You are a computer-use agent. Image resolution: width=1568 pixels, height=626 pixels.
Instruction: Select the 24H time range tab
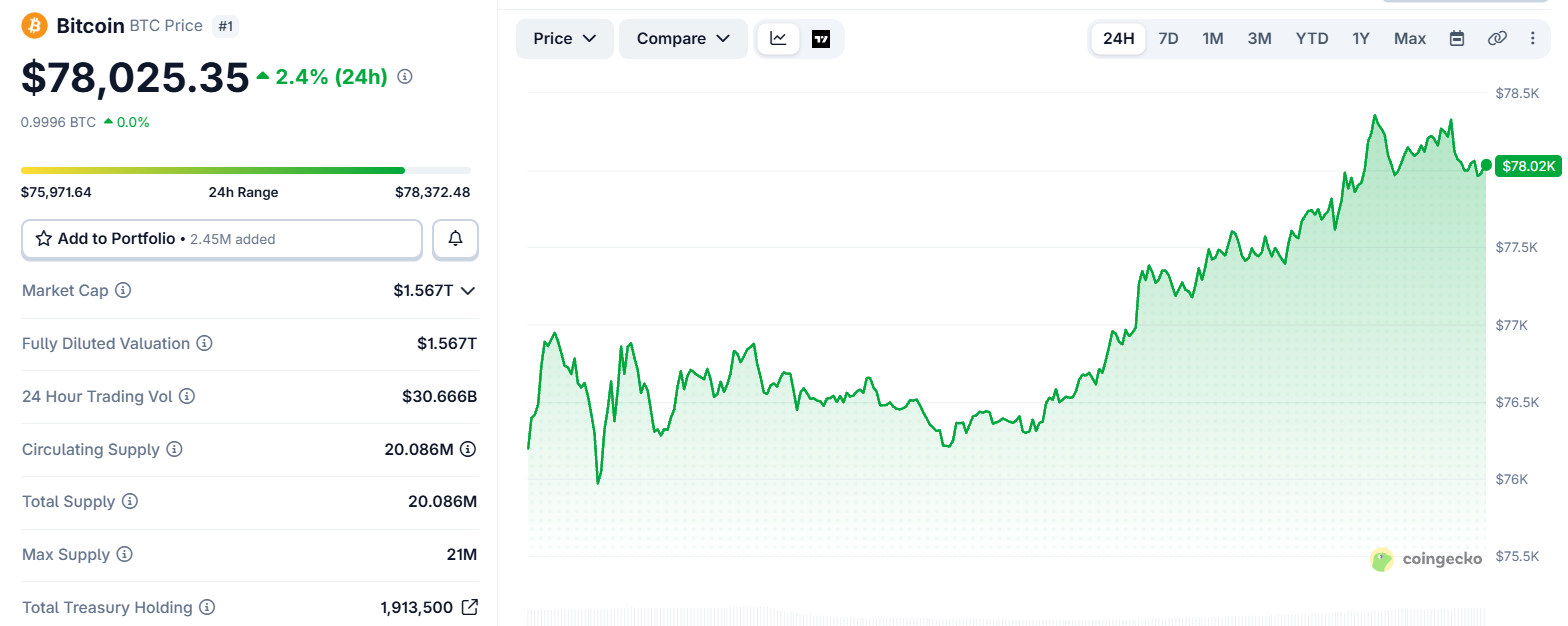(1118, 39)
